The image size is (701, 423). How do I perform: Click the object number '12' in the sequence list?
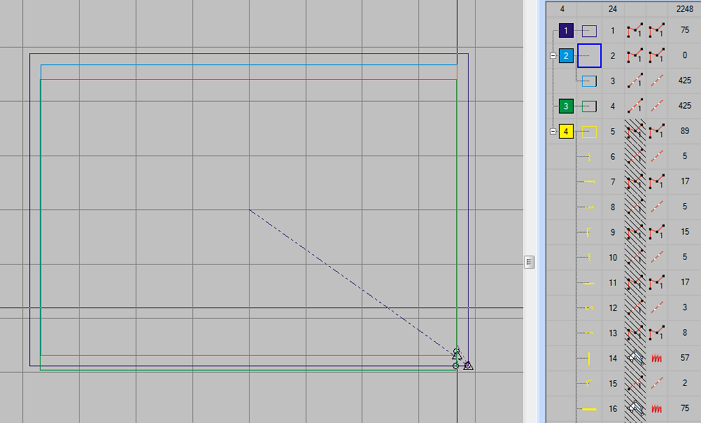coord(613,308)
